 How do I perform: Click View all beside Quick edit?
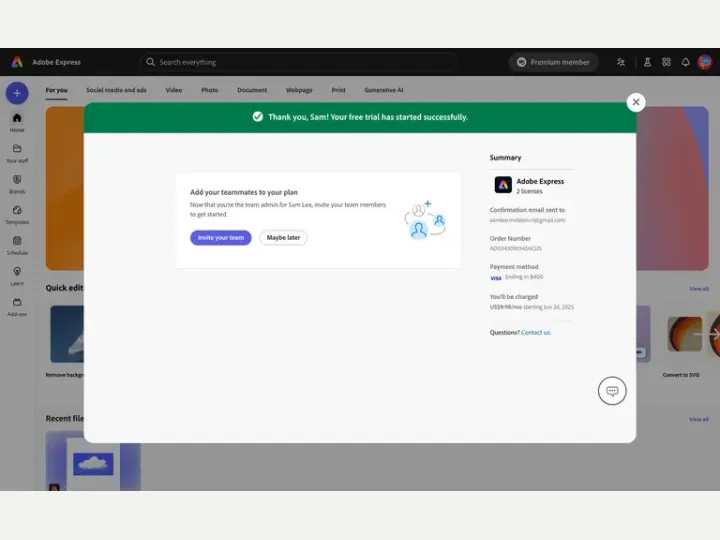click(x=698, y=289)
